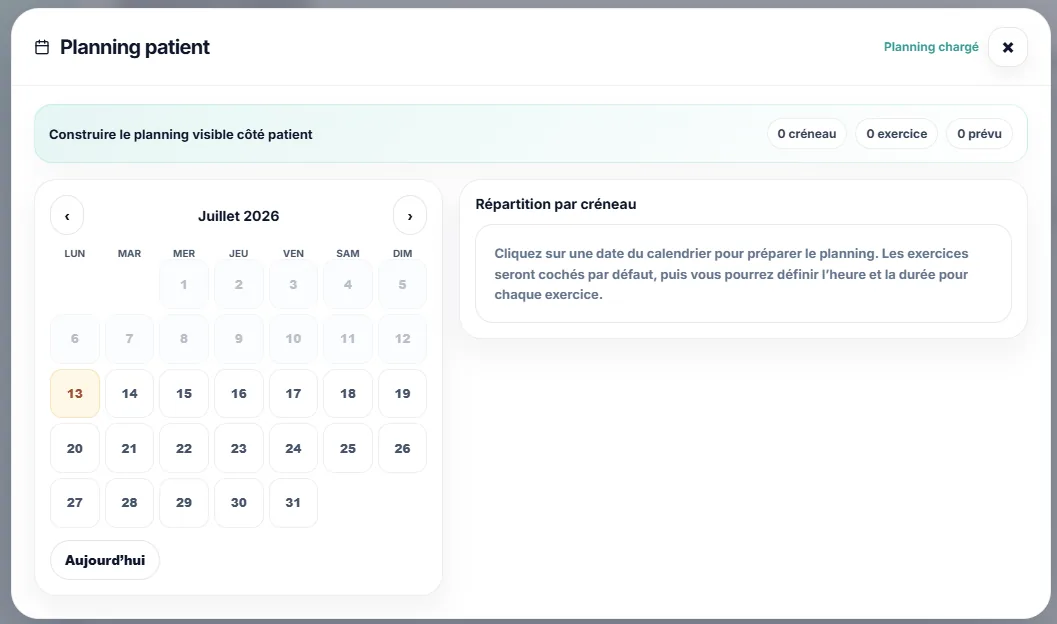Select date 14 in the calendar
The width and height of the screenshot is (1057, 624).
[129, 394]
